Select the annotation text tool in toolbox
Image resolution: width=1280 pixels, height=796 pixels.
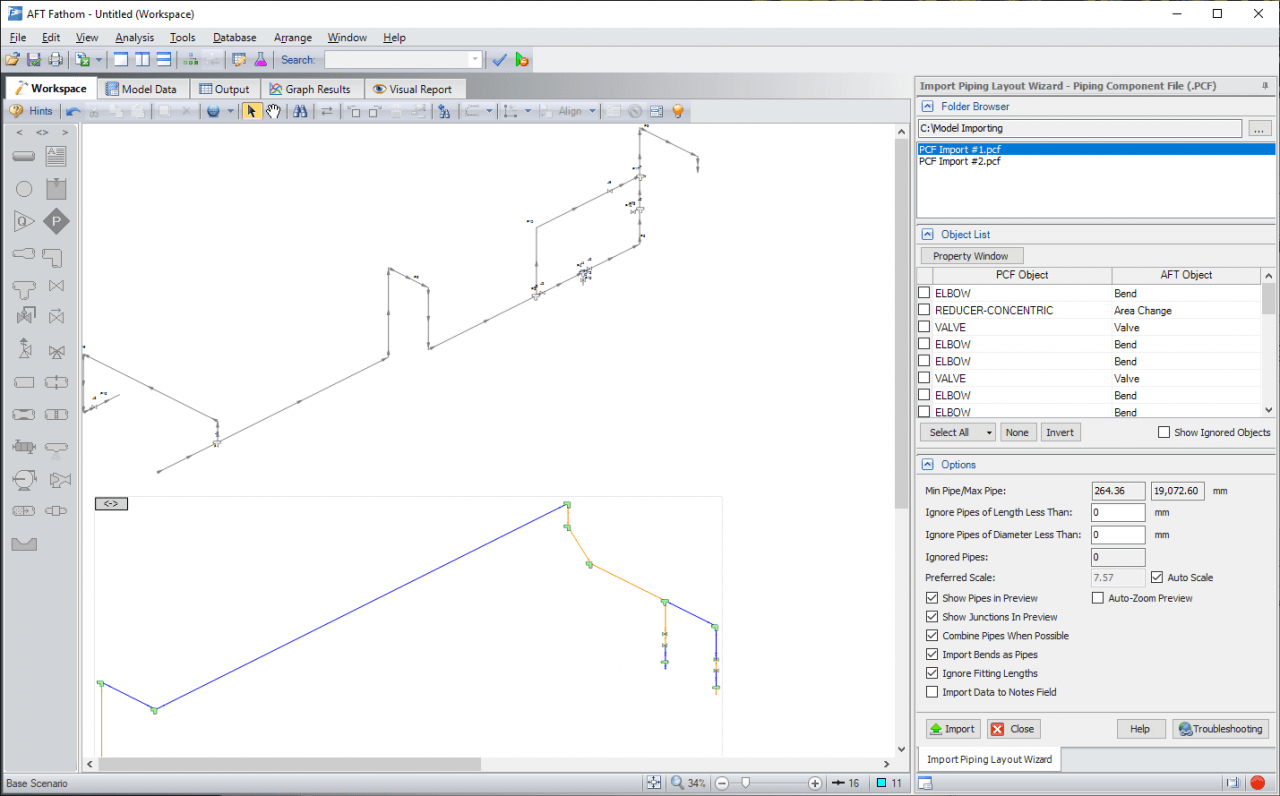pos(56,156)
